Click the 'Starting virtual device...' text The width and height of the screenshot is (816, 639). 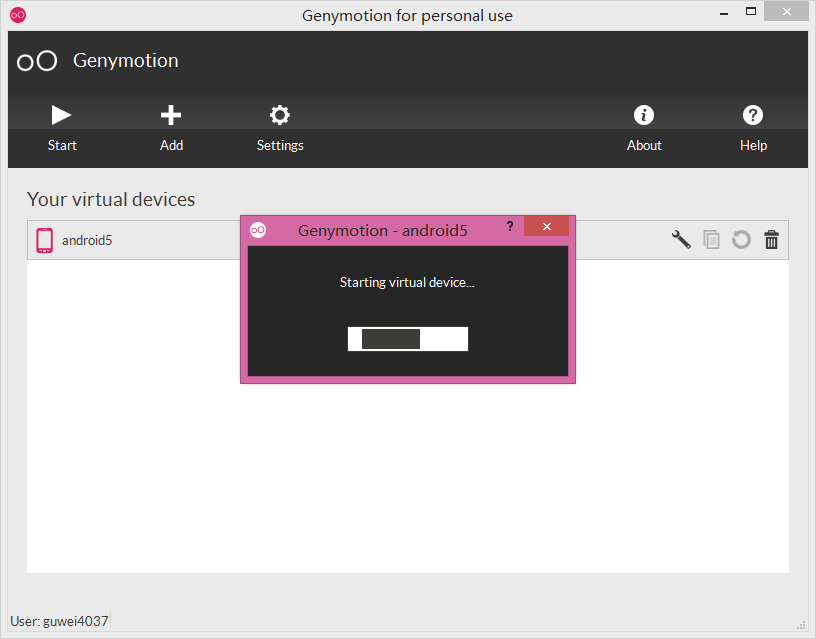tap(407, 283)
